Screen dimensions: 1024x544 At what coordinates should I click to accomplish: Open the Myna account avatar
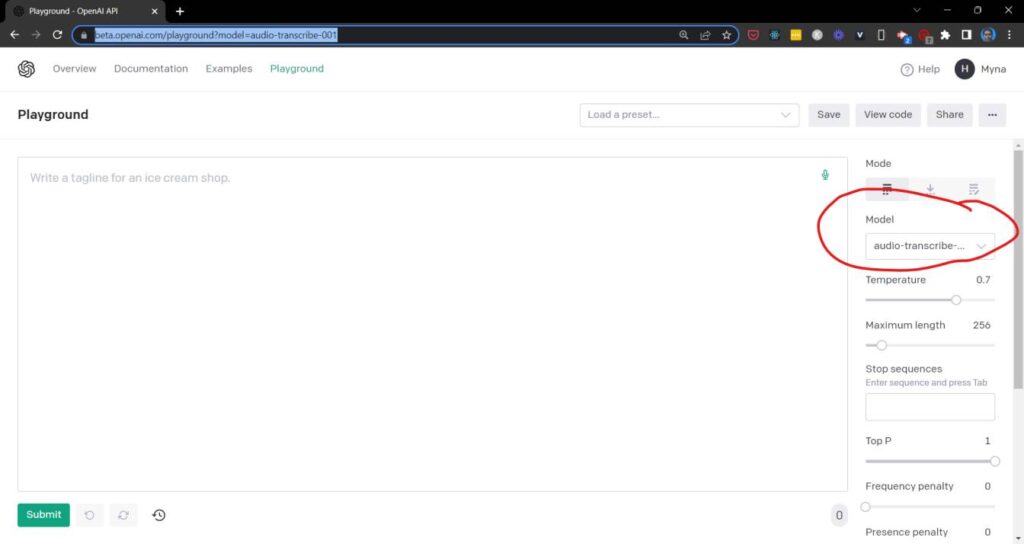[x=964, y=69]
